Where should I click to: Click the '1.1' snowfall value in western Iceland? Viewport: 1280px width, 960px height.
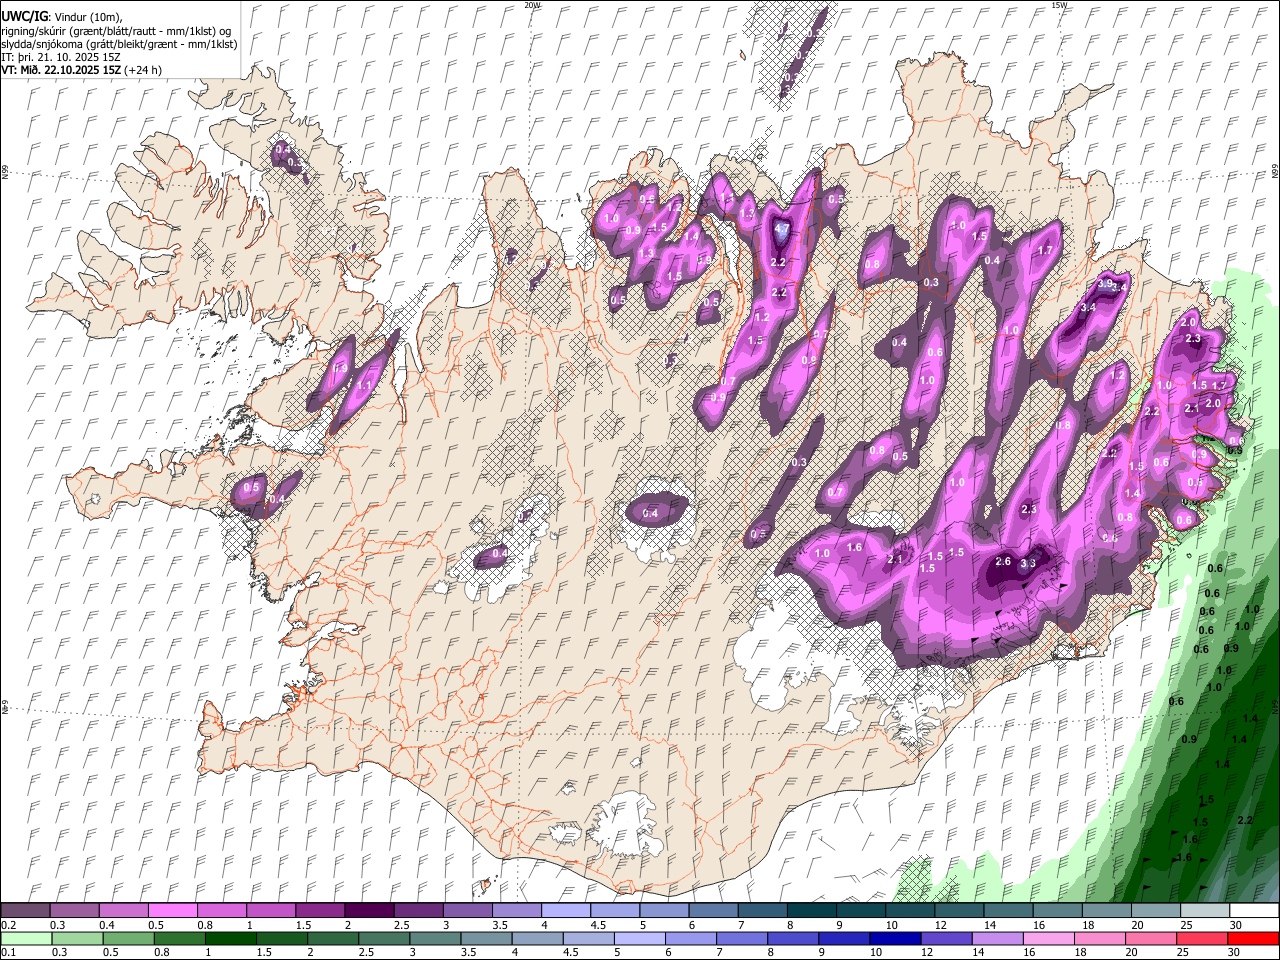365,385
